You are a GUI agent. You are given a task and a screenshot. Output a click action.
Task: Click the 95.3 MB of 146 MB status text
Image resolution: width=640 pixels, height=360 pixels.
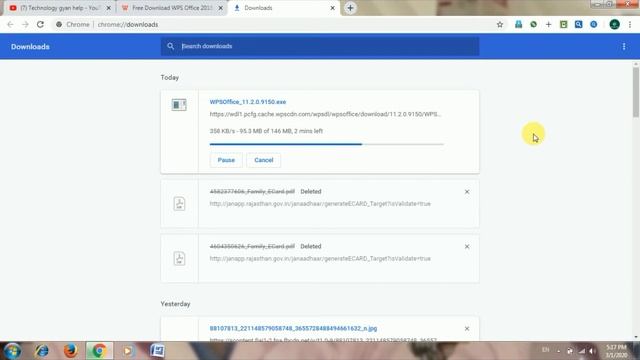click(266, 131)
